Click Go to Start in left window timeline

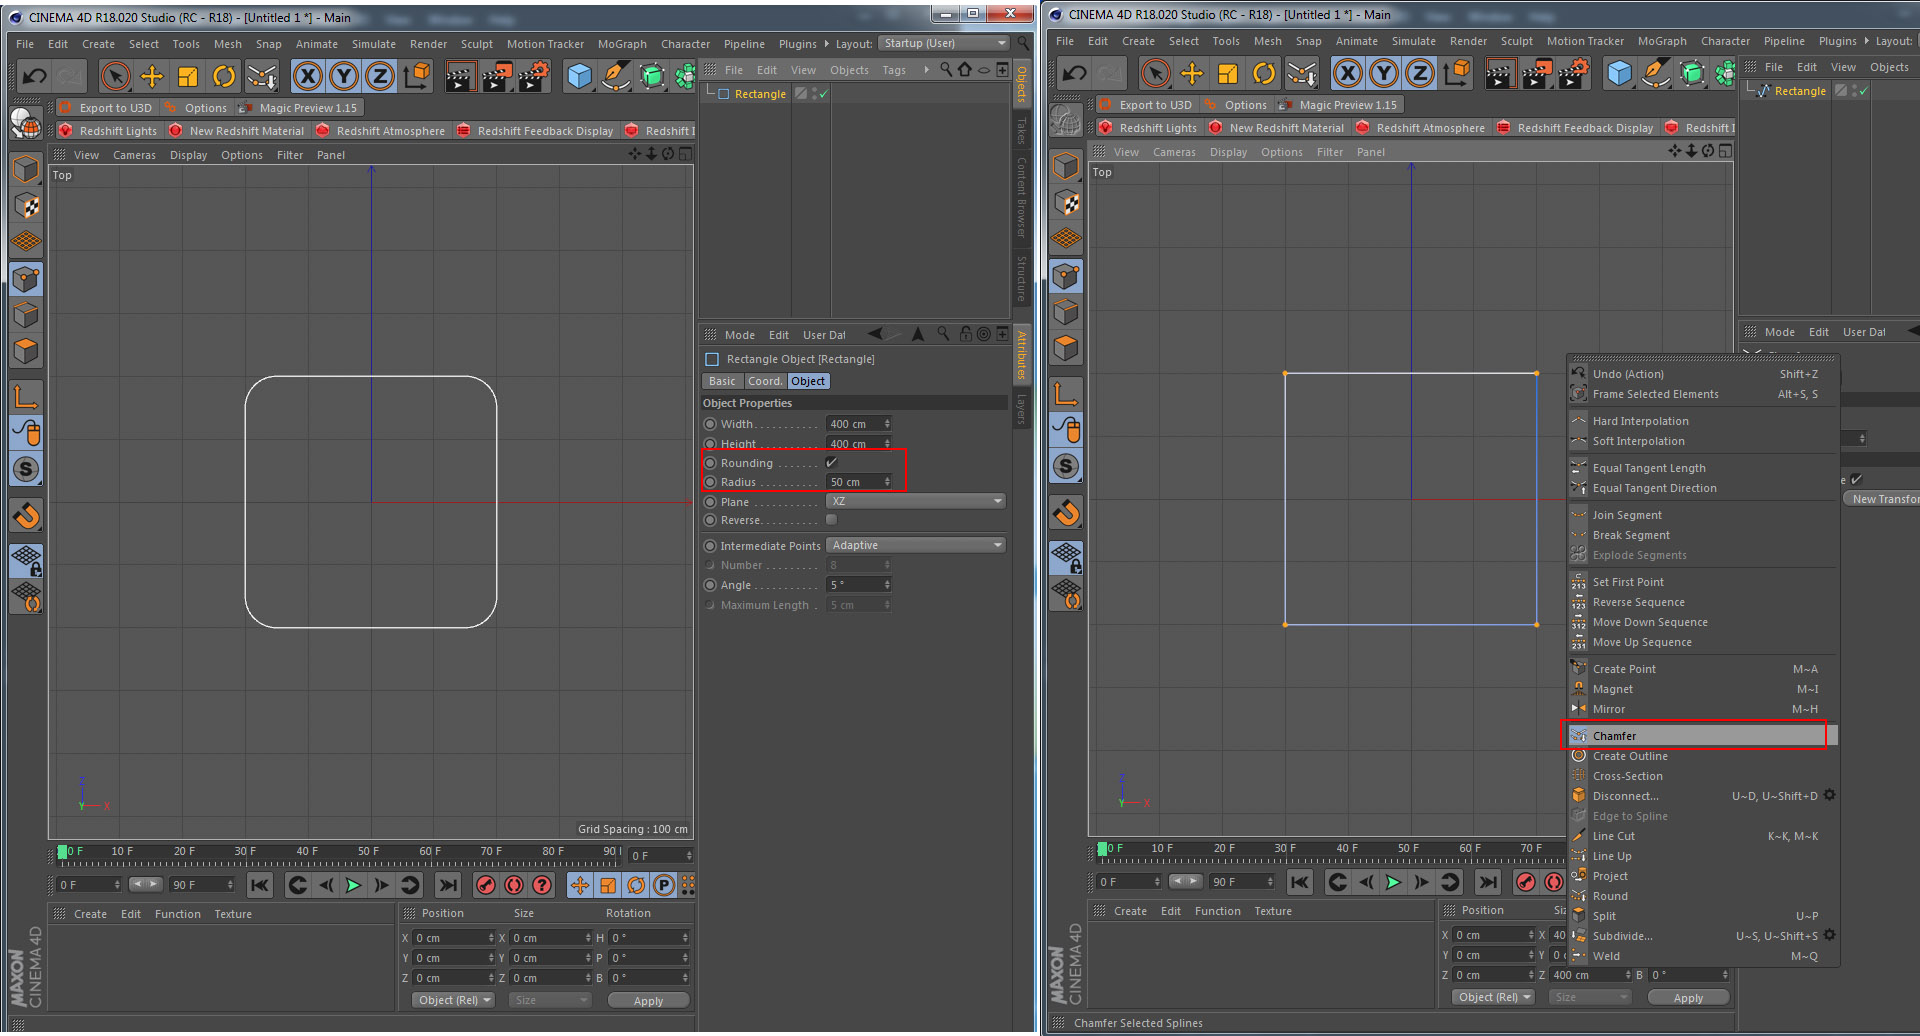pyautogui.click(x=260, y=885)
